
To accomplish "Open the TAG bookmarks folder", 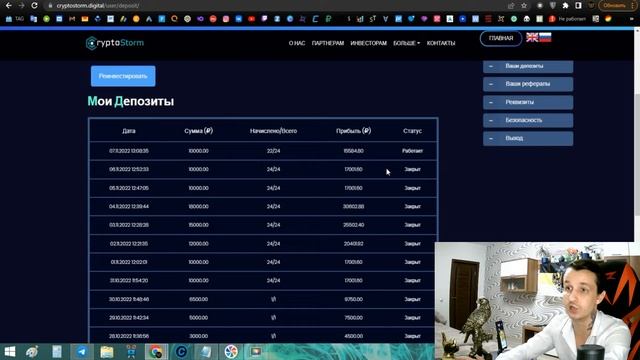I will coord(15,19).
